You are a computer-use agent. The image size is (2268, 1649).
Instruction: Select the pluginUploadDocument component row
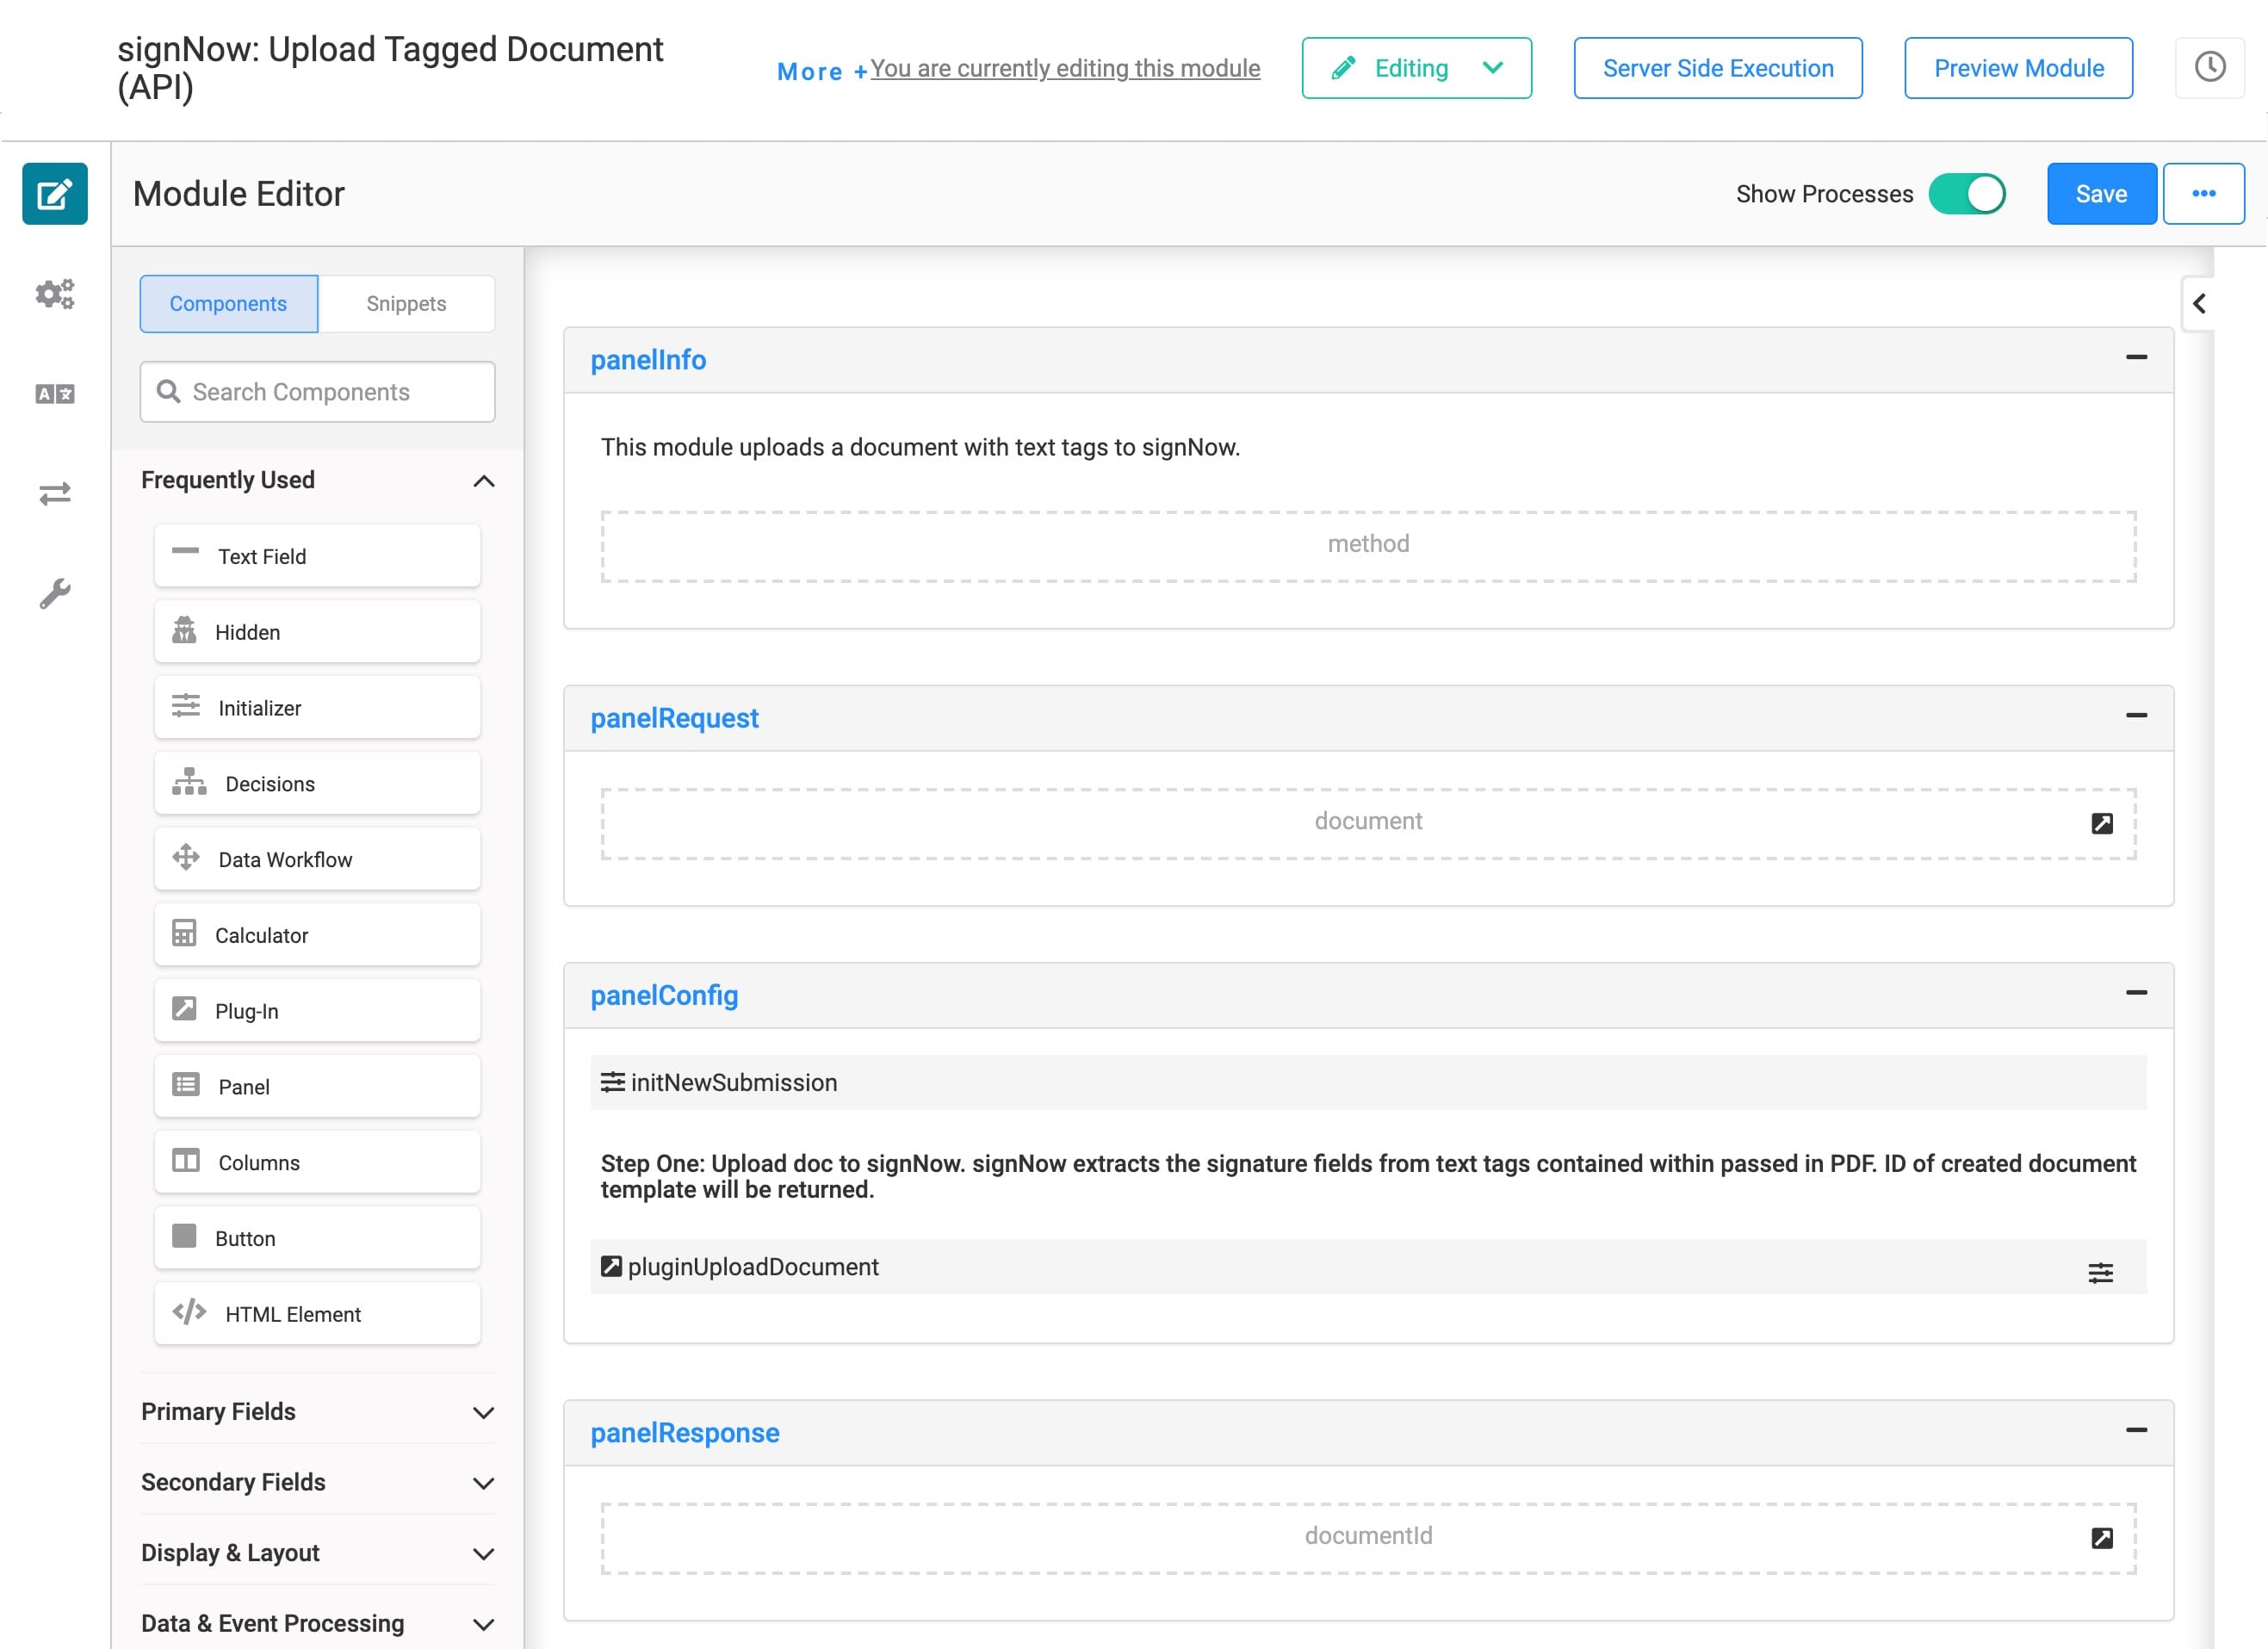[x=1368, y=1266]
